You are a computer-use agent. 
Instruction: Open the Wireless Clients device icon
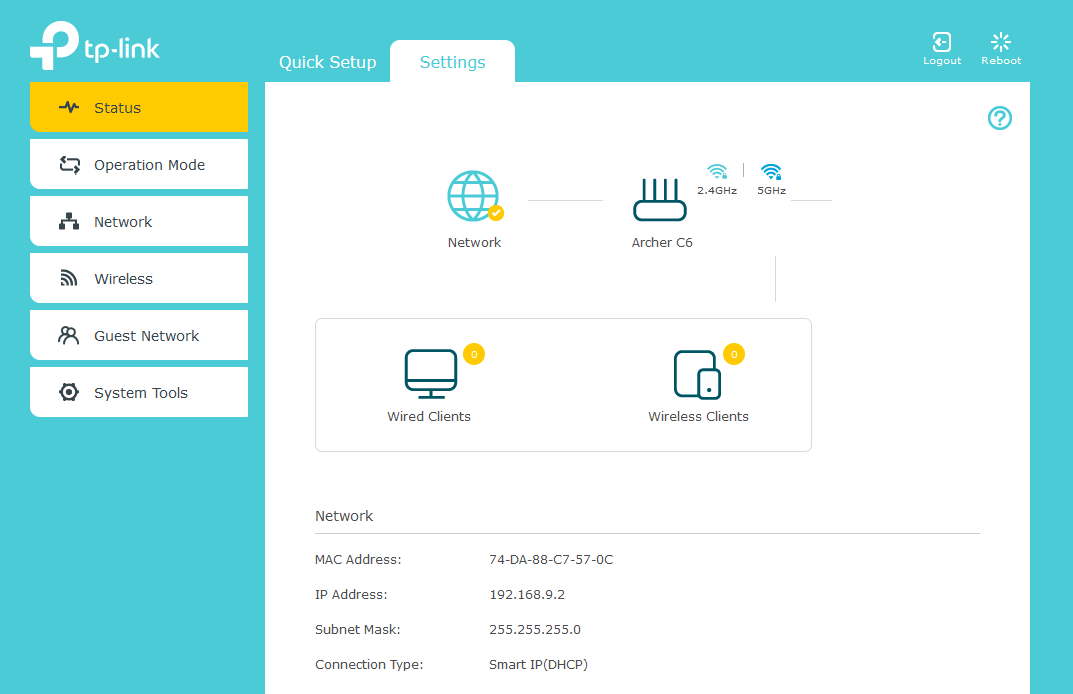click(697, 375)
